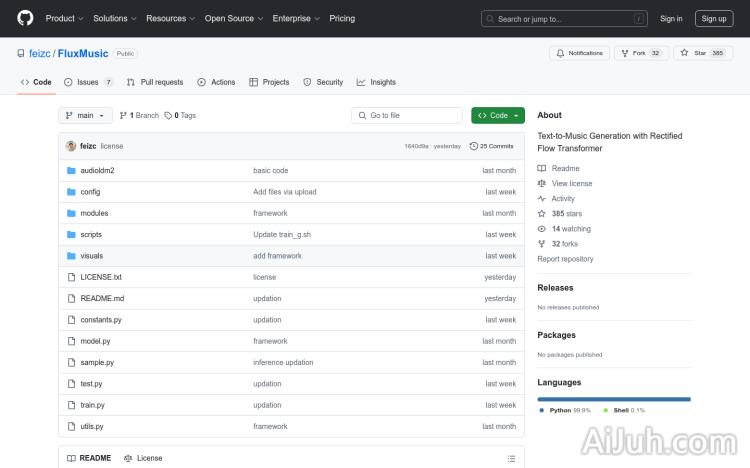Click the scripts folder icon
The image size is (750, 468).
[71, 234]
